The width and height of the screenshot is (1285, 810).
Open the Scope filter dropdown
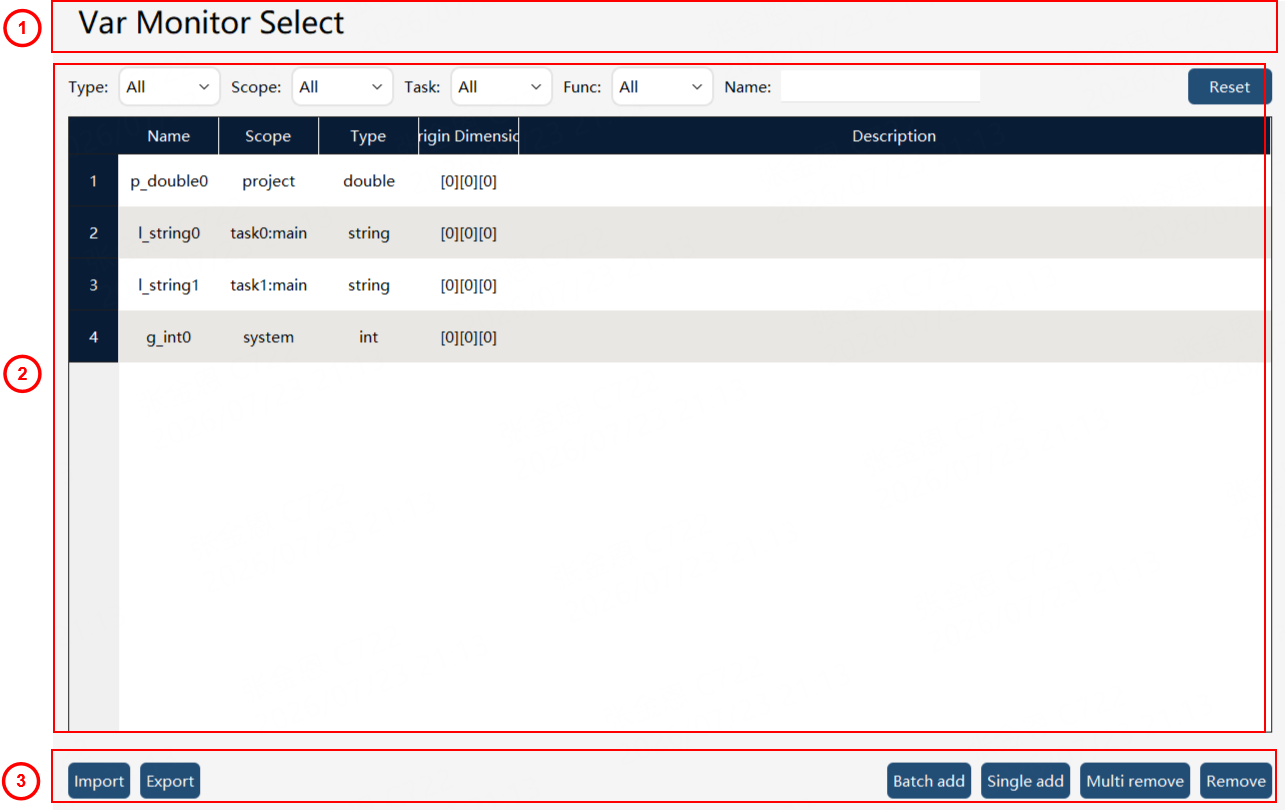coord(342,87)
